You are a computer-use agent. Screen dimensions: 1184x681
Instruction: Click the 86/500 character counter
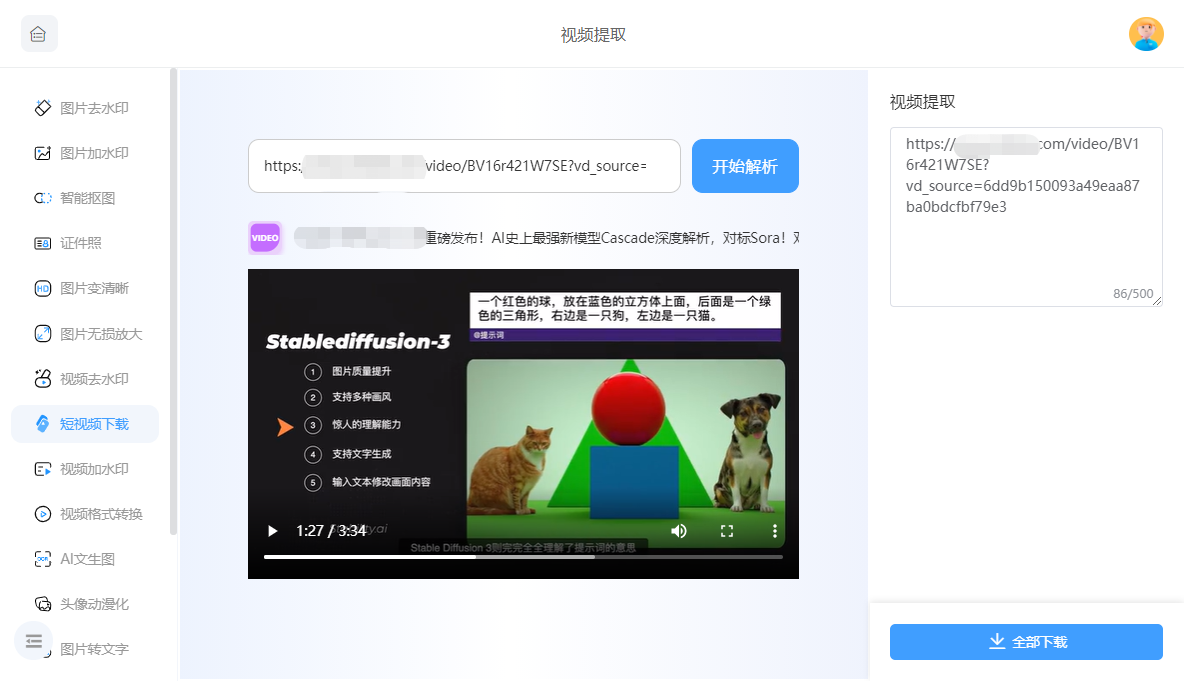point(1133,294)
